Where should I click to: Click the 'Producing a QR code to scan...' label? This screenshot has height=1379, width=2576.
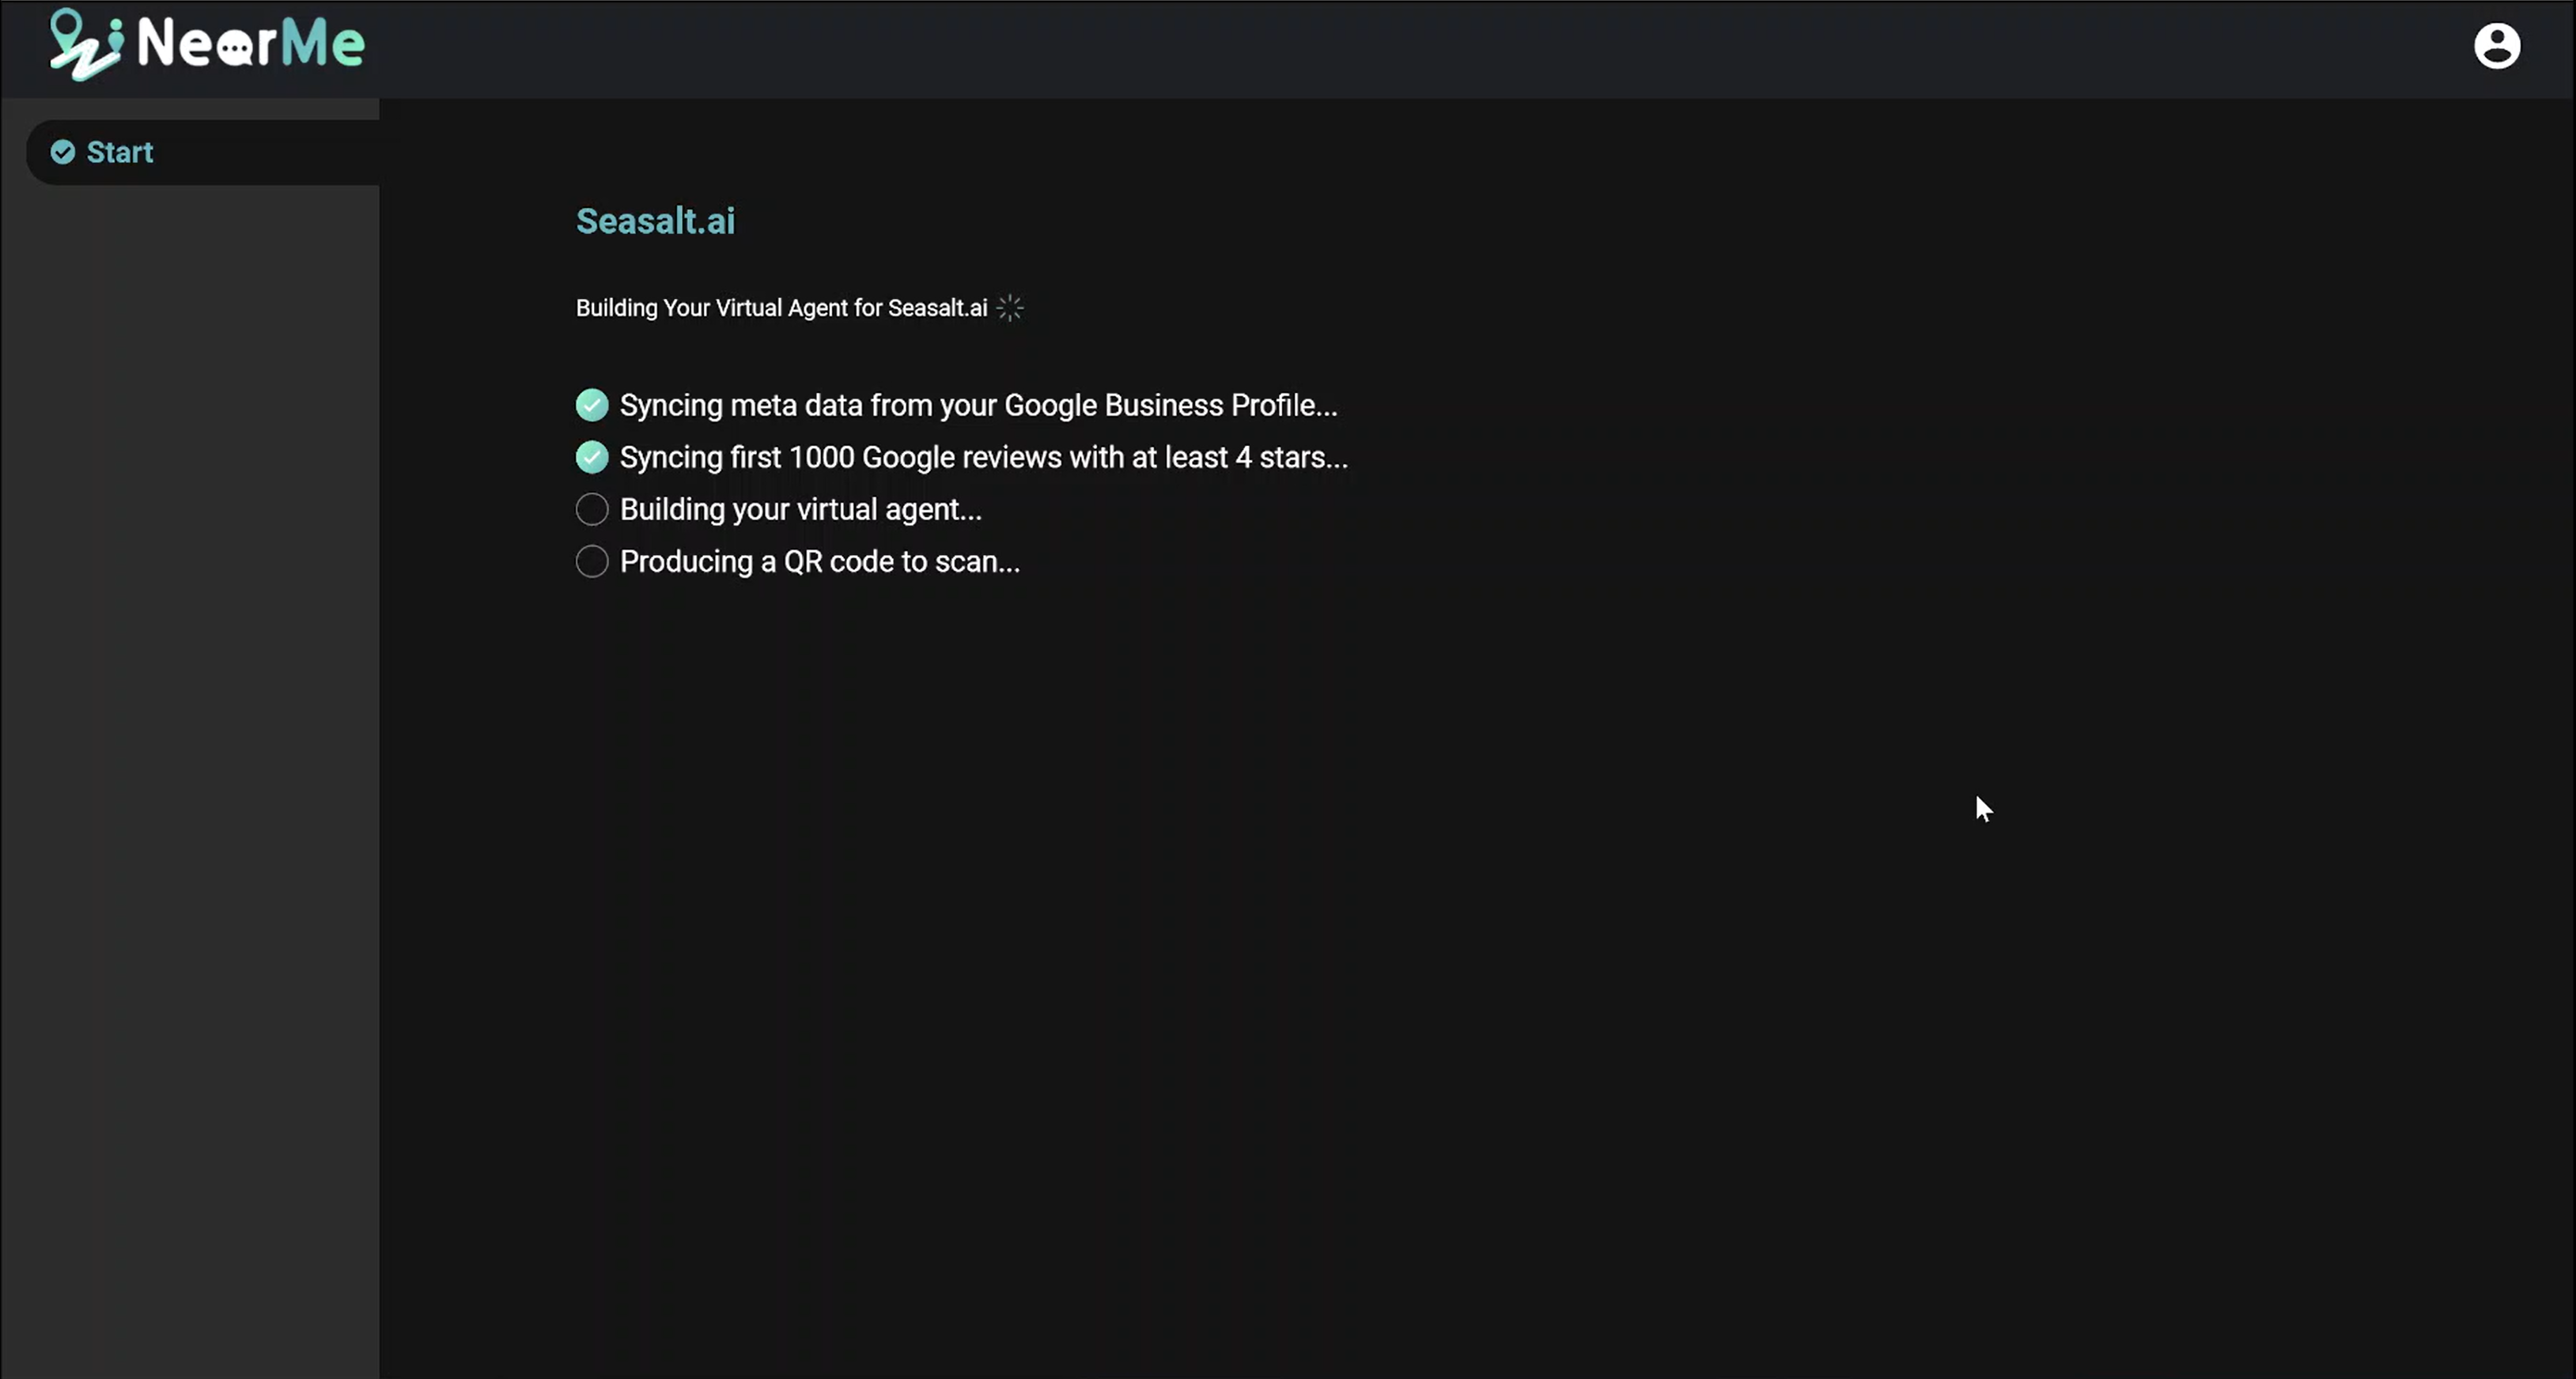click(x=819, y=562)
